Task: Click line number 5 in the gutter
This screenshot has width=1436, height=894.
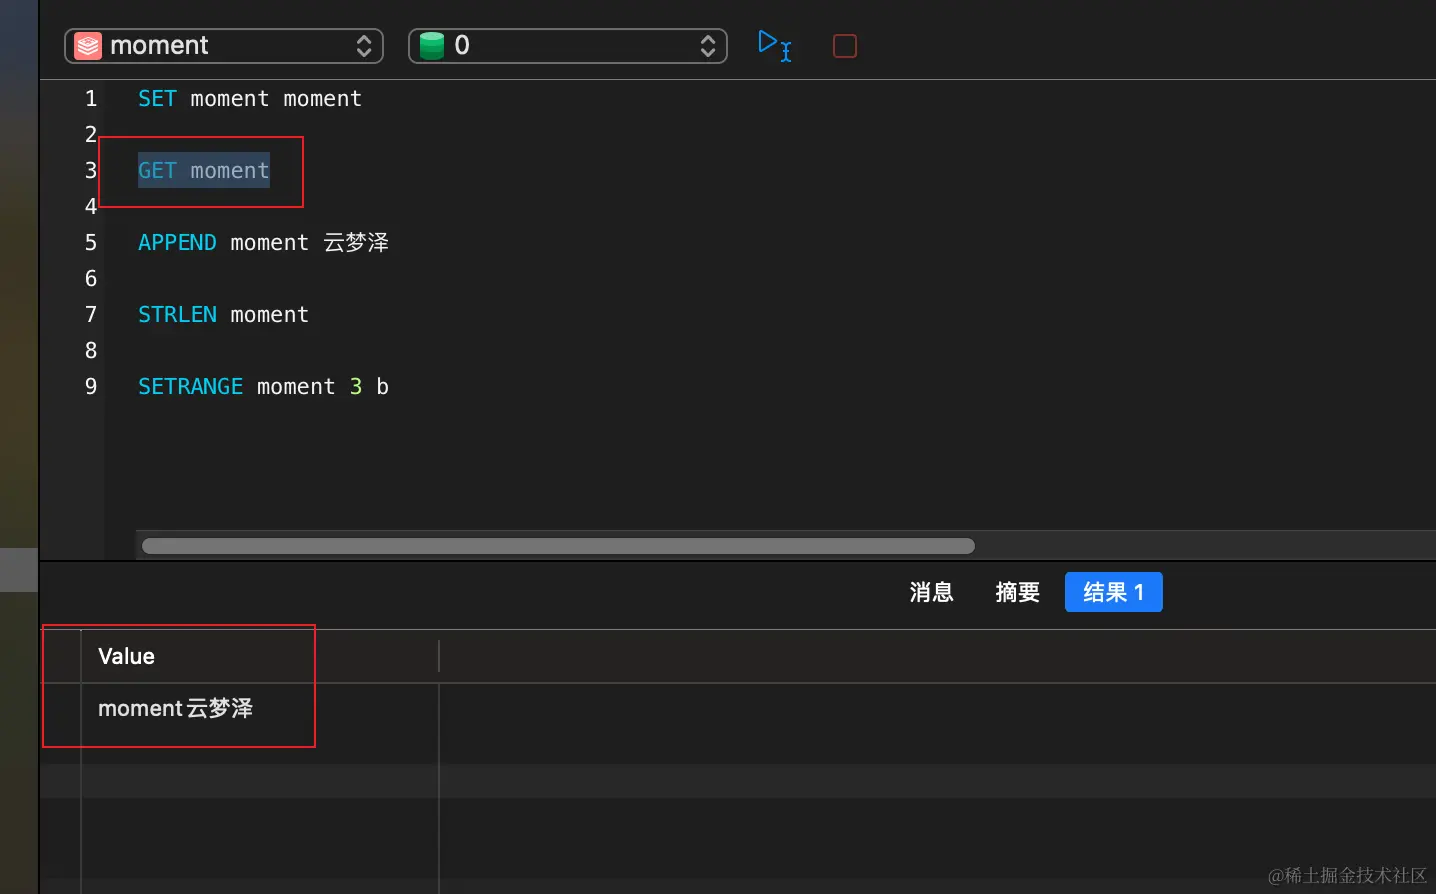Action: click(91, 242)
